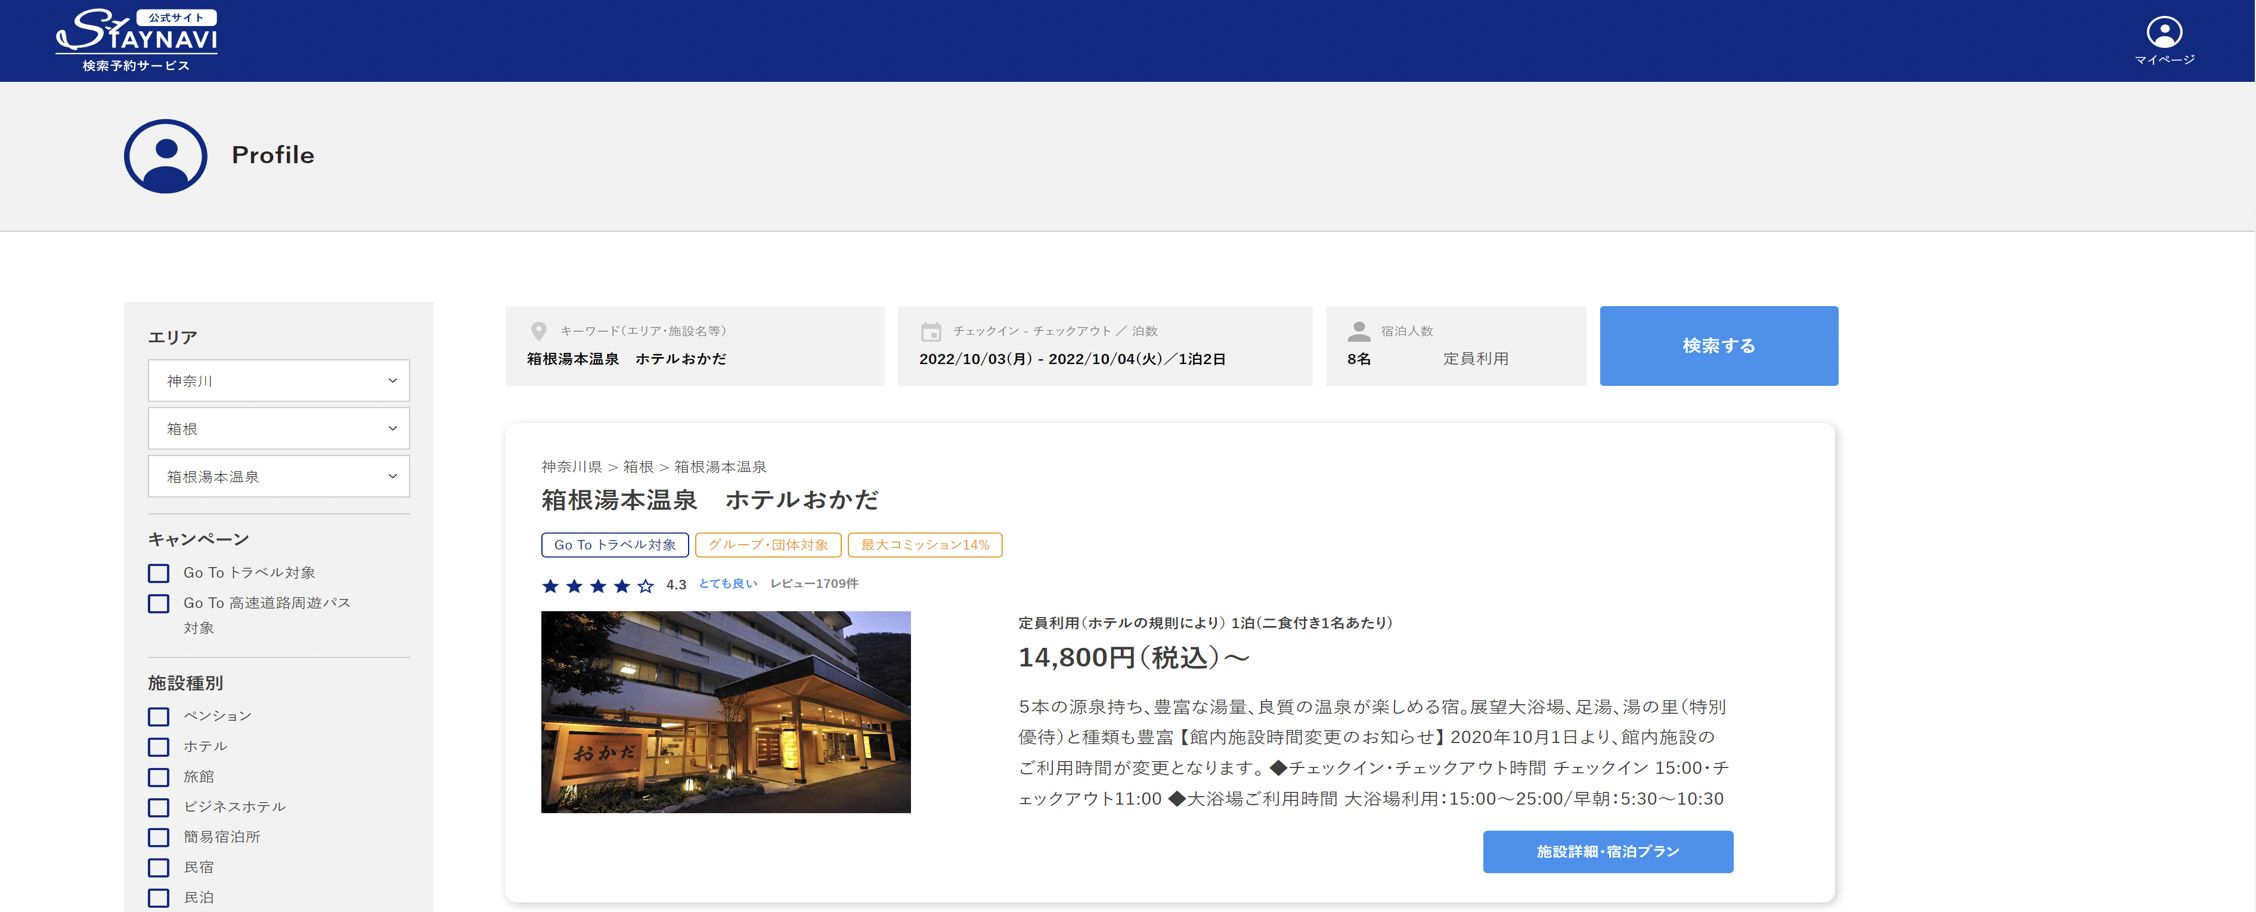This screenshot has width=2256, height=912.
Task: Click 神奈川県 in the breadcrumb
Action: 571,467
